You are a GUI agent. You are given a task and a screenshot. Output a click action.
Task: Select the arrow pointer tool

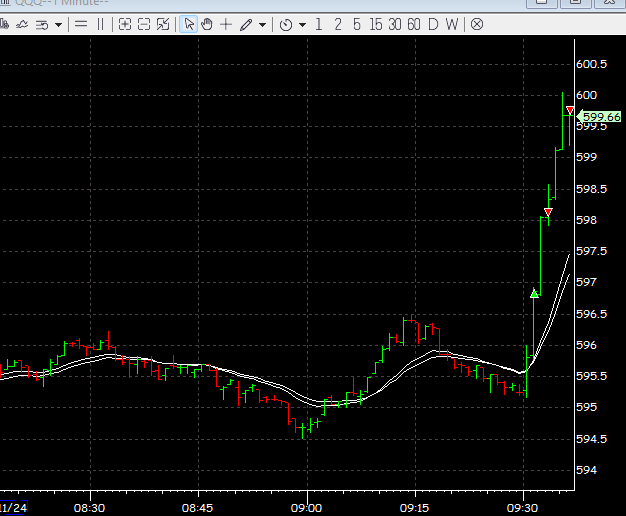tap(188, 24)
